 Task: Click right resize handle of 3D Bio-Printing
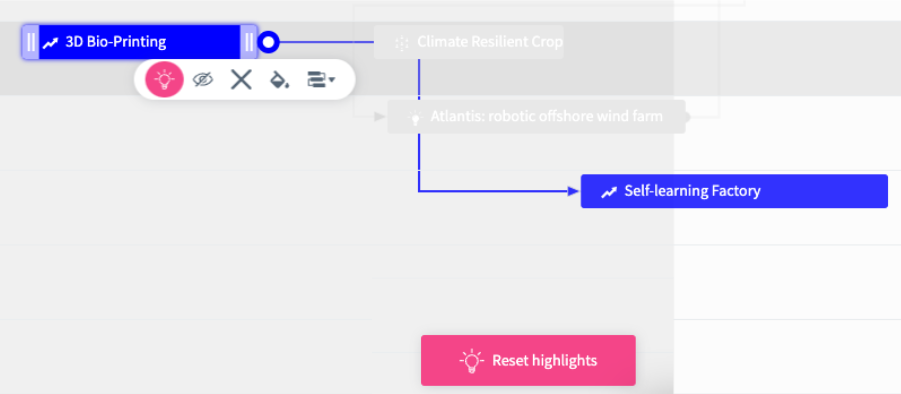249,42
